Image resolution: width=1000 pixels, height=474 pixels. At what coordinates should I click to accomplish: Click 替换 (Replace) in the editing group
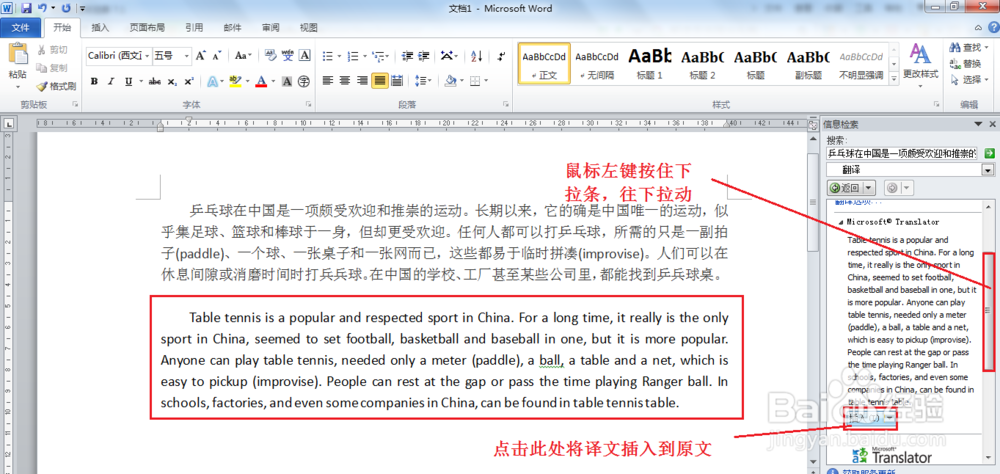pos(966,64)
